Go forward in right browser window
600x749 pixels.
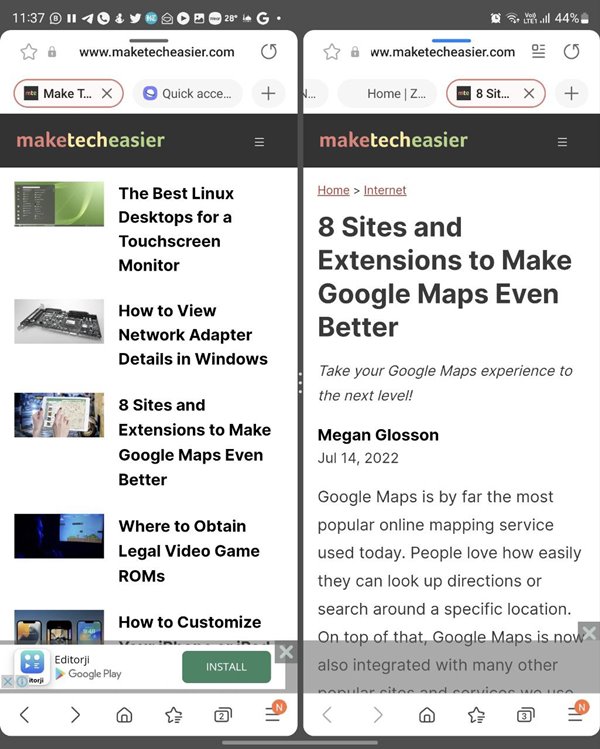pos(377,715)
